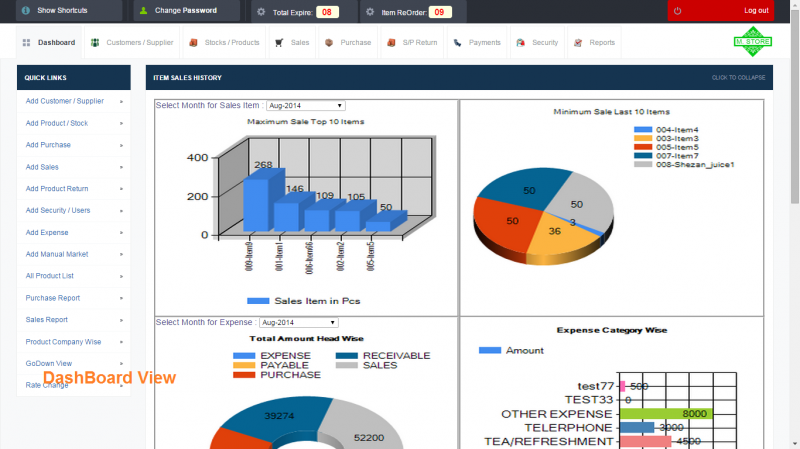Image resolution: width=800 pixels, height=449 pixels.
Task: Click the Item ReOrder gear icon
Action: (x=370, y=12)
